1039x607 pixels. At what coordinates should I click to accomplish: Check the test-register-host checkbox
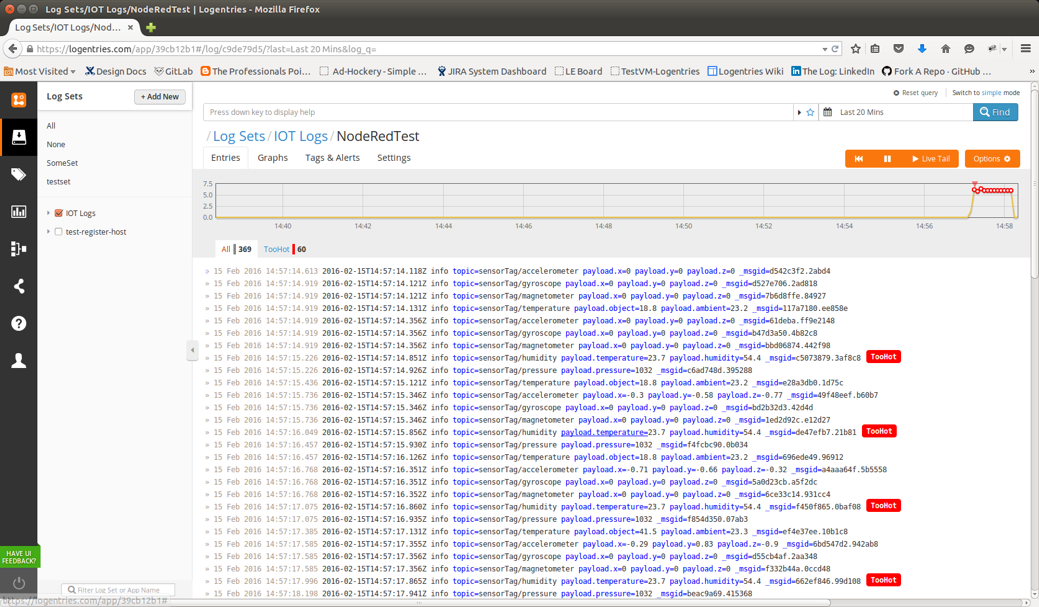(x=59, y=232)
